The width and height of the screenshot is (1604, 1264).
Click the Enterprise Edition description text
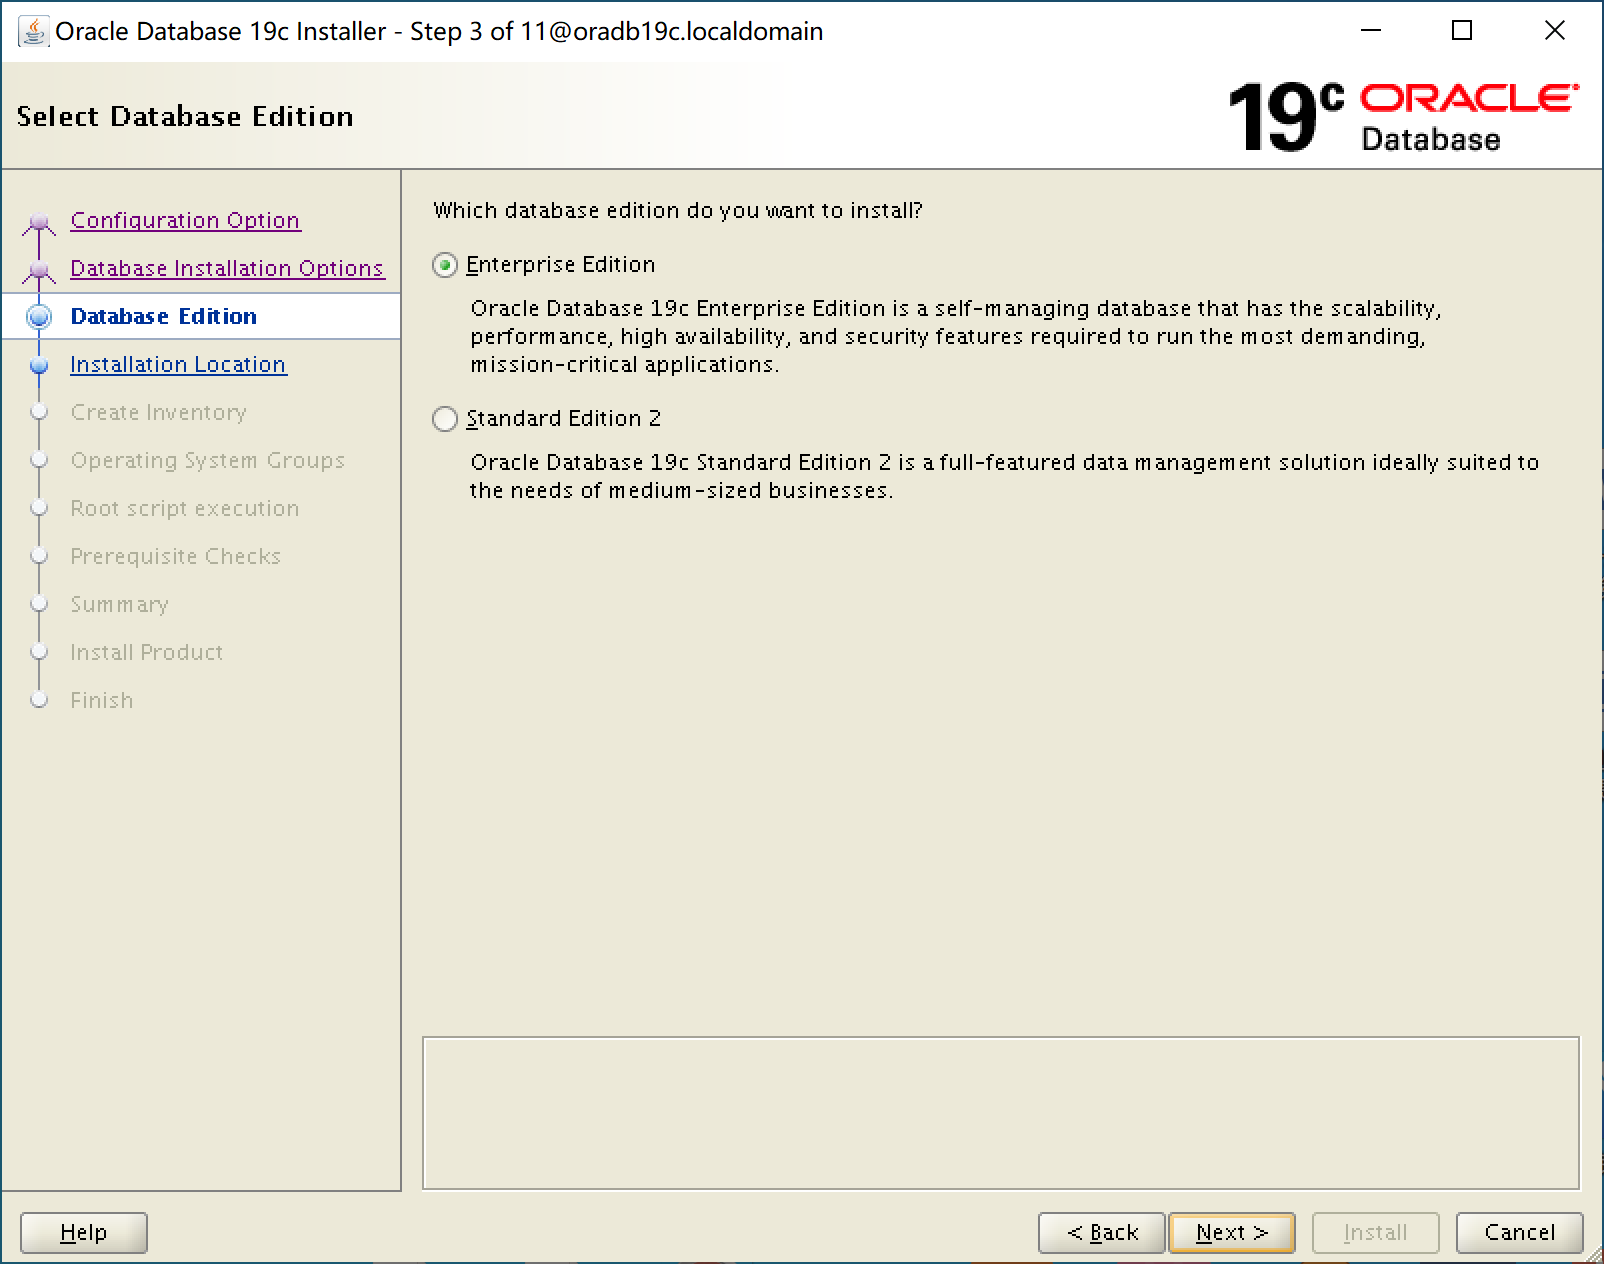coord(956,336)
